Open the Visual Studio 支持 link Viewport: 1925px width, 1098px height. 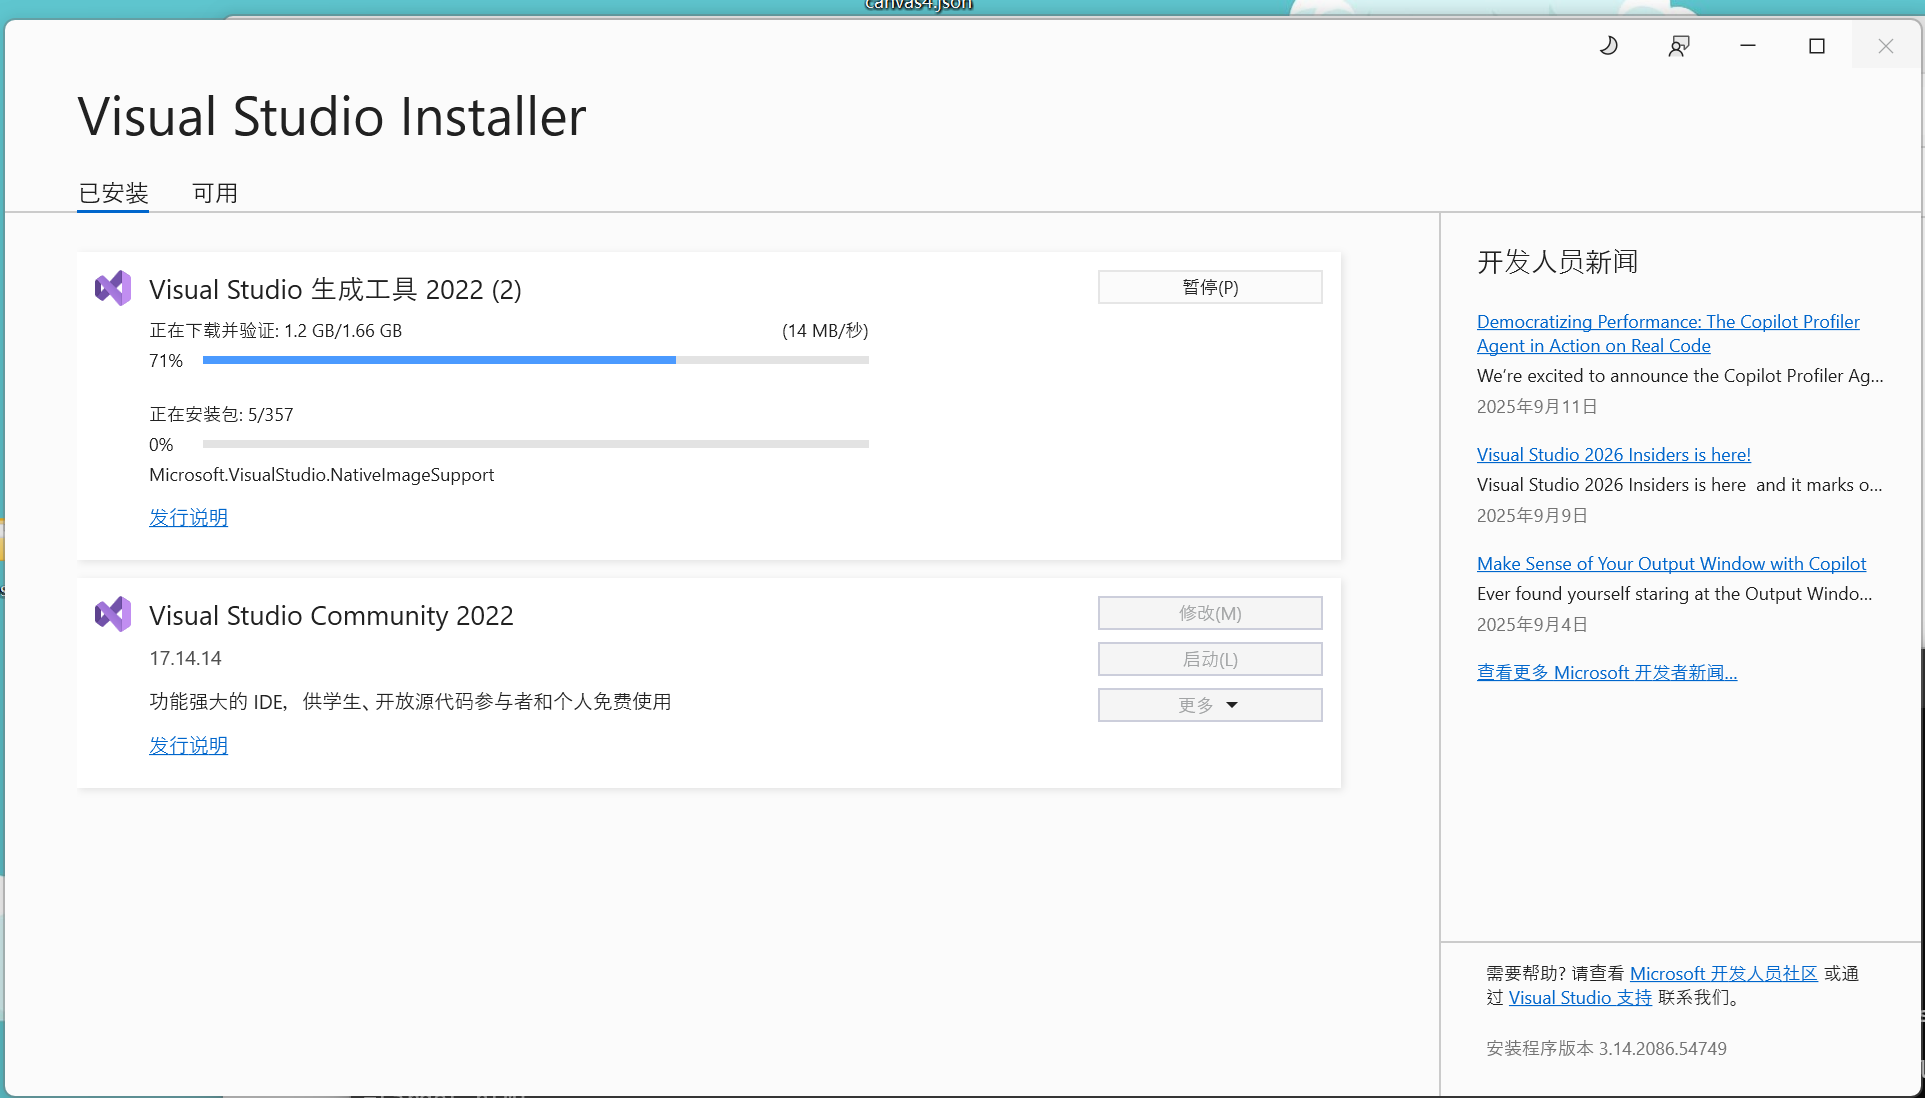pos(1579,997)
